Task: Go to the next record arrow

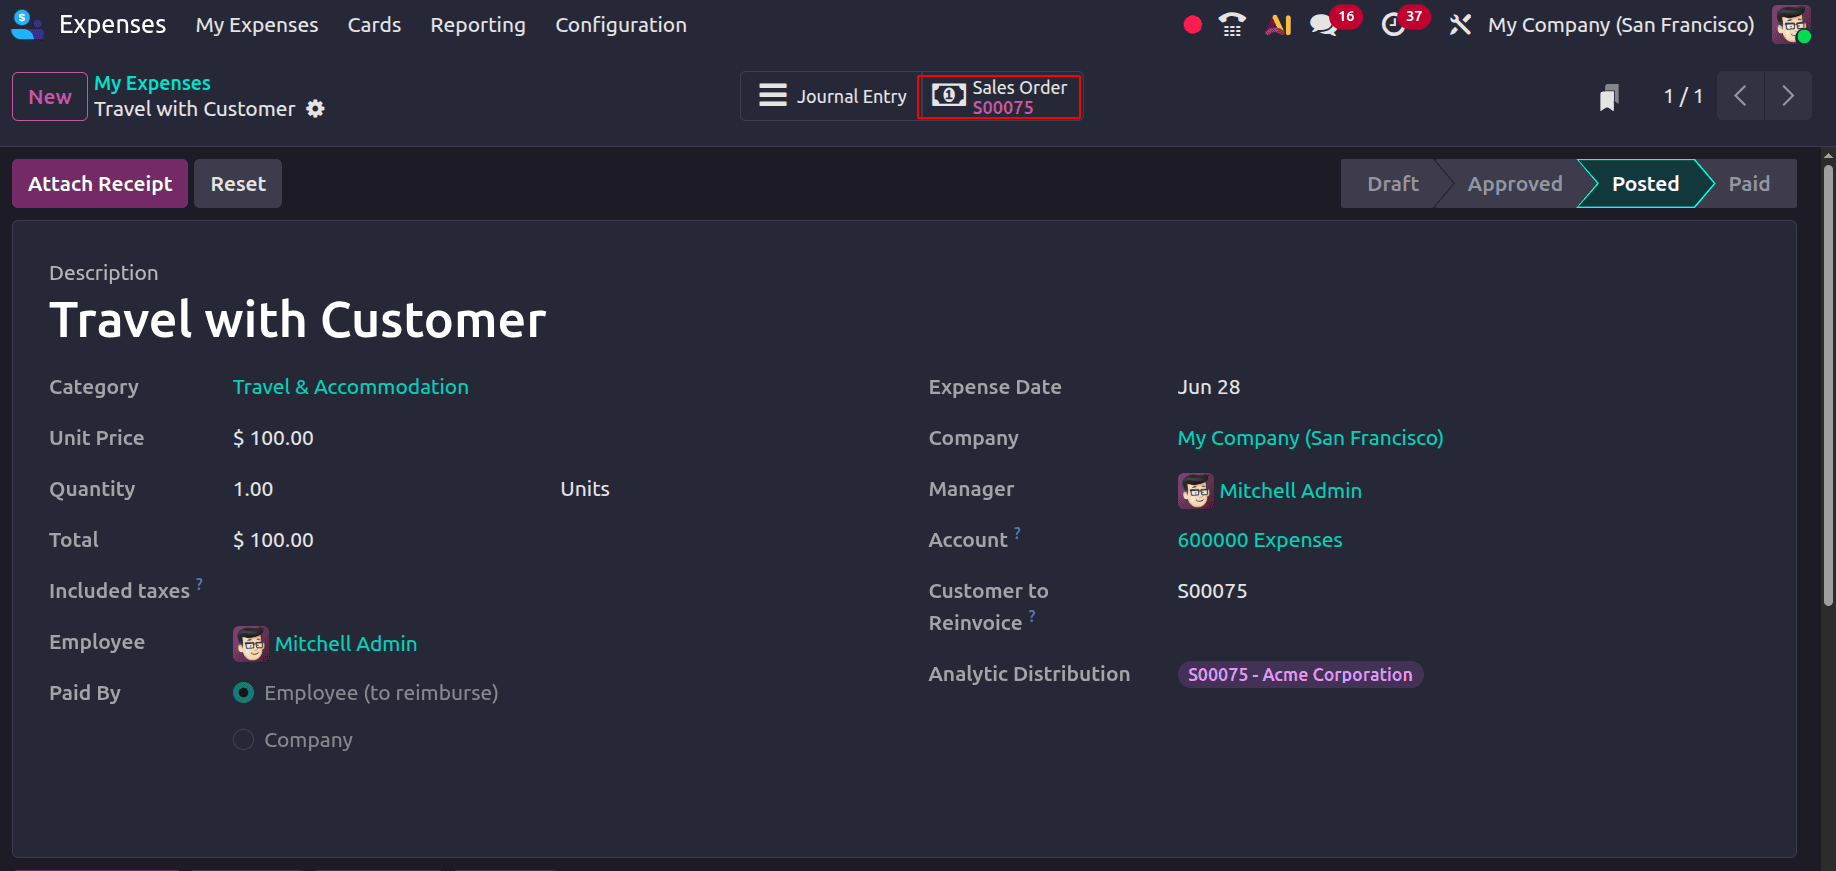Action: (1788, 96)
